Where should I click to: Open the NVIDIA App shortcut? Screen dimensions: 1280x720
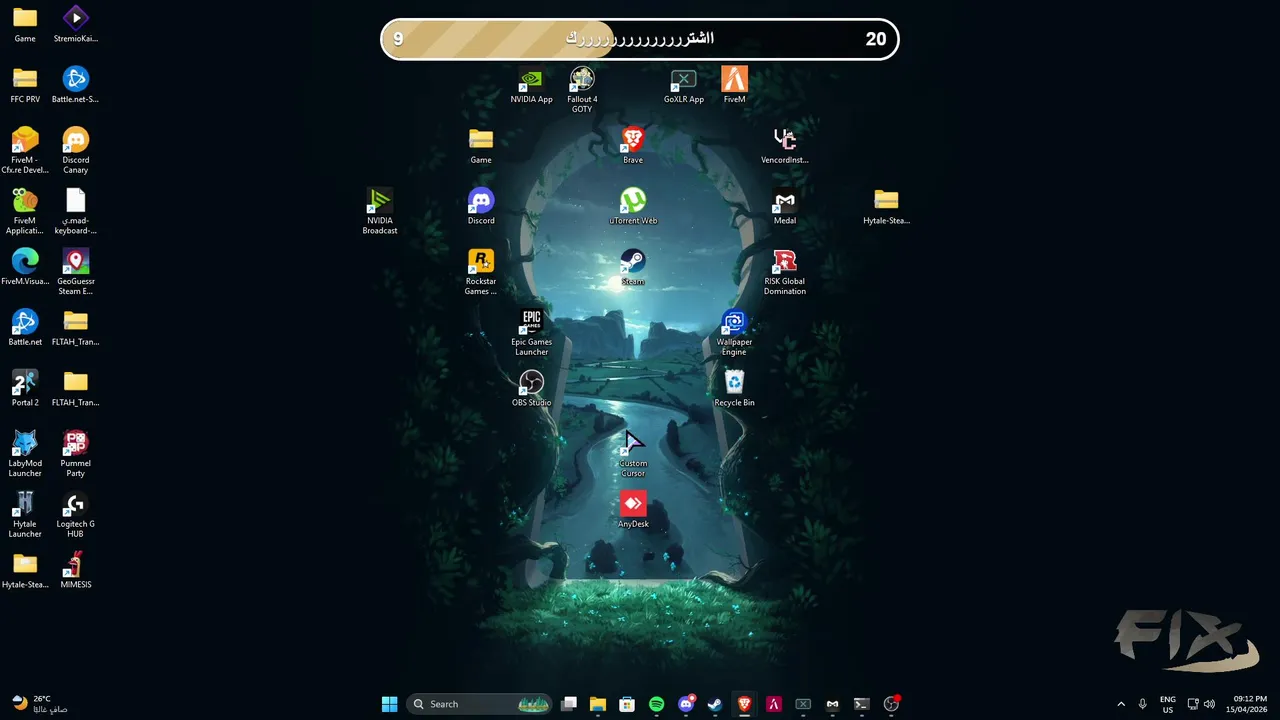[531, 85]
